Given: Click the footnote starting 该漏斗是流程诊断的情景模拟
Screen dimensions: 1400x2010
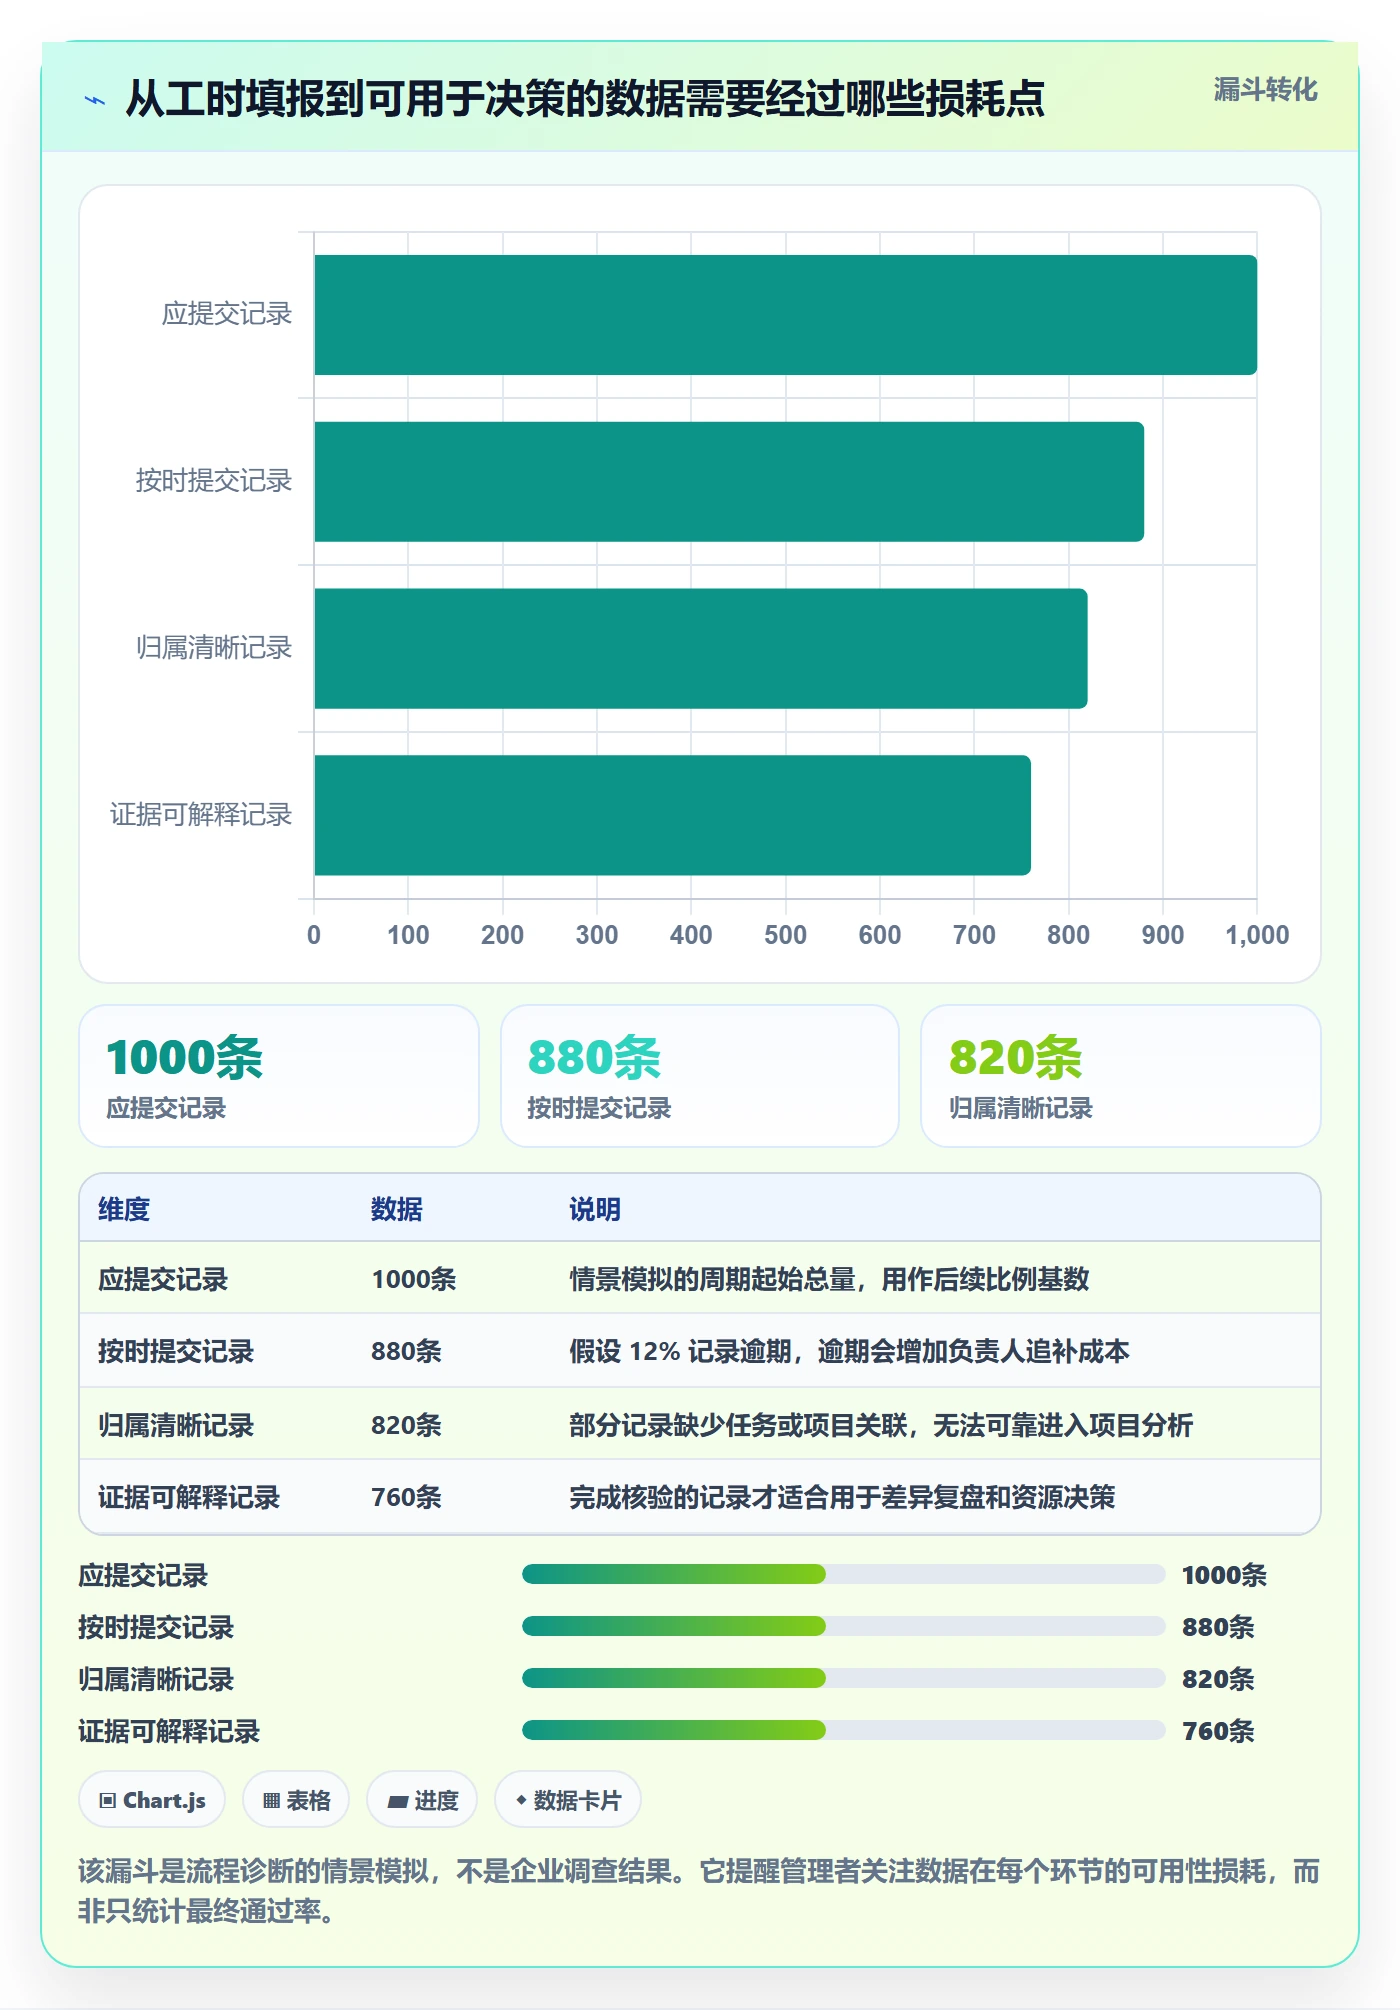Looking at the screenshot, I should (699, 1891).
